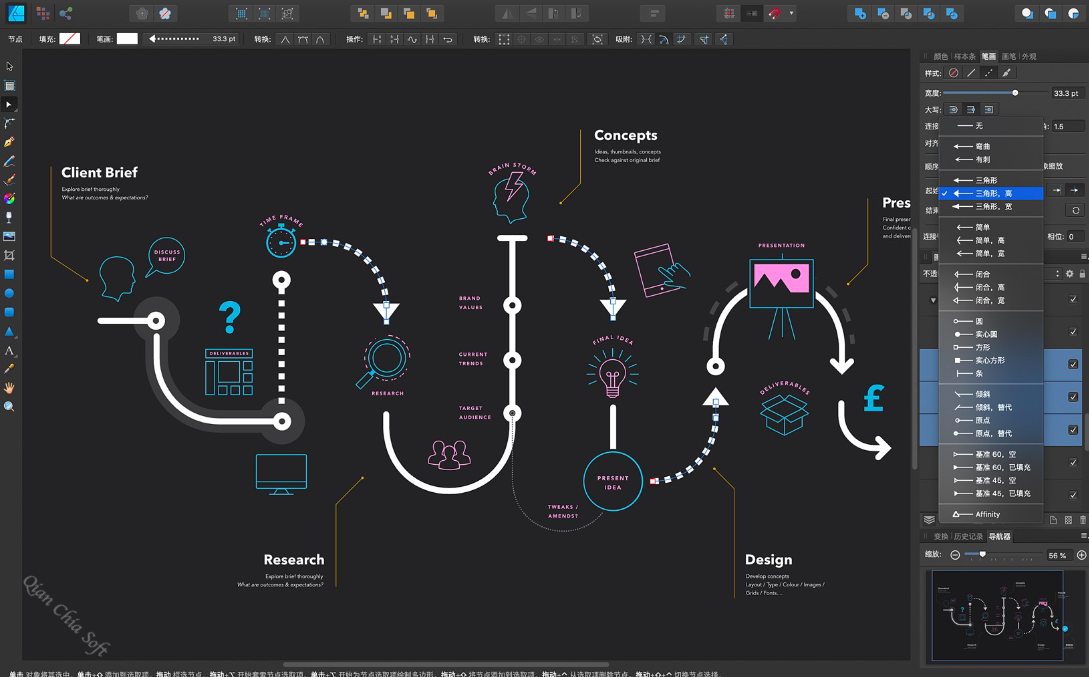Select the Place Image tool
Screen dimensions: 1089x677
[x=9, y=236]
